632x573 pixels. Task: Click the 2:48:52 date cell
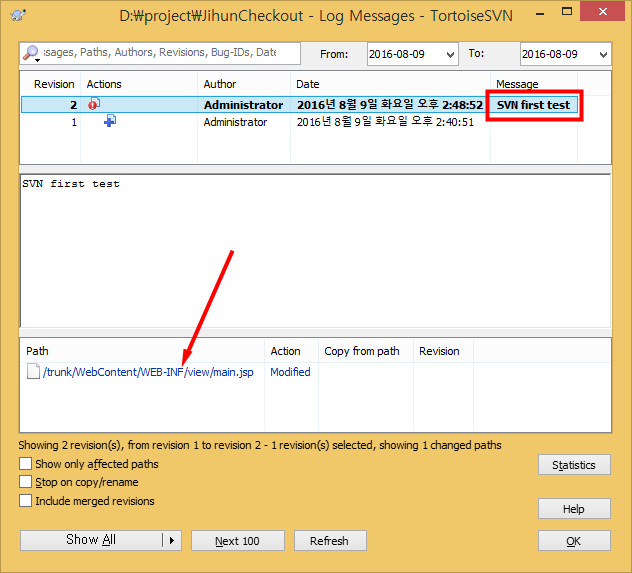point(389,105)
